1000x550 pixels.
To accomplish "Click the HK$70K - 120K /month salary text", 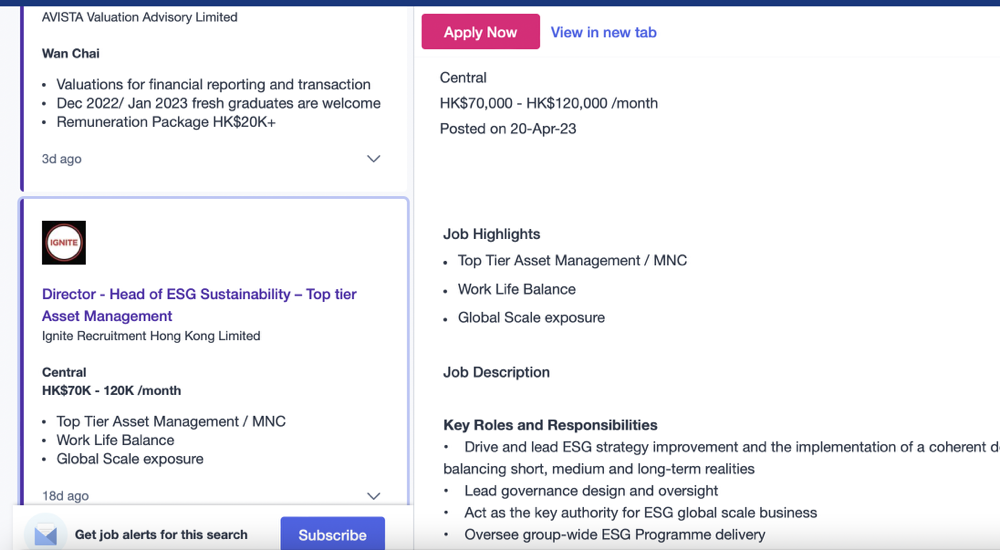I will tap(111, 390).
